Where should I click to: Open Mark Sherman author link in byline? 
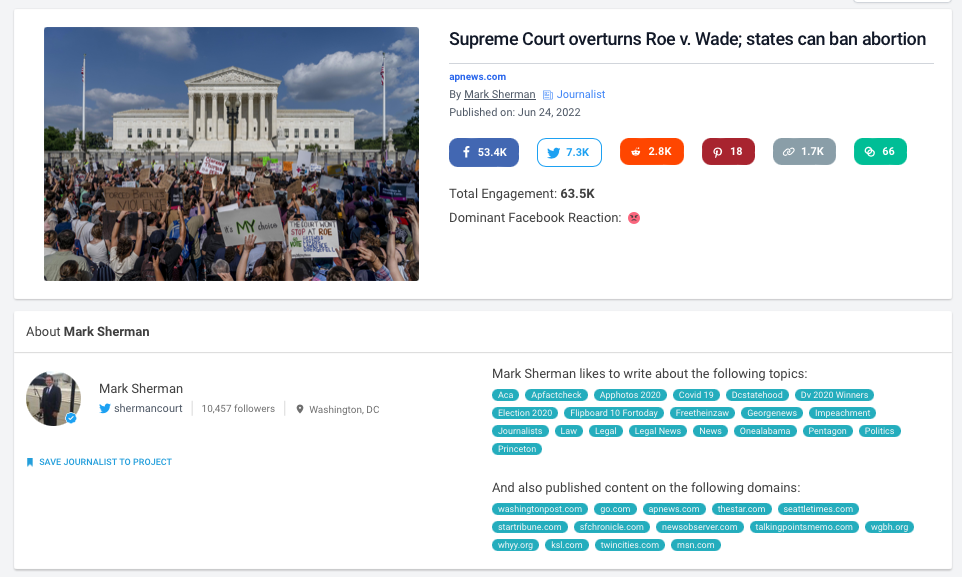click(x=500, y=95)
